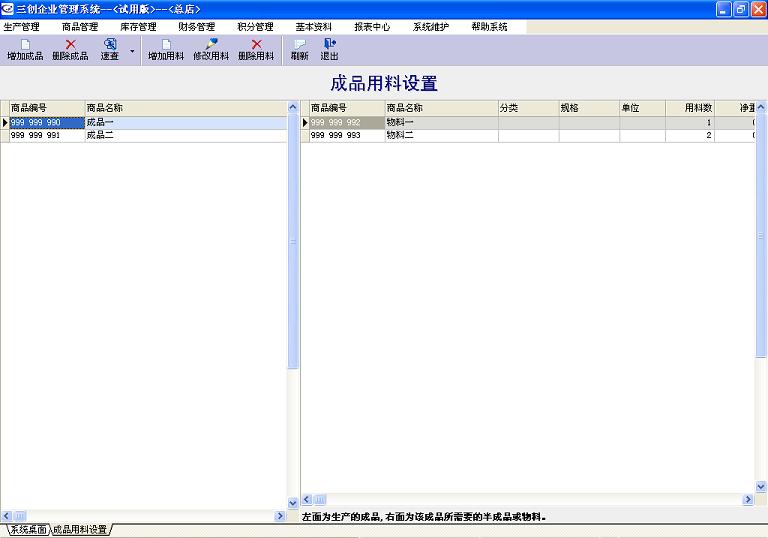
Task: Open the 报表中心 menu
Action: (372, 27)
